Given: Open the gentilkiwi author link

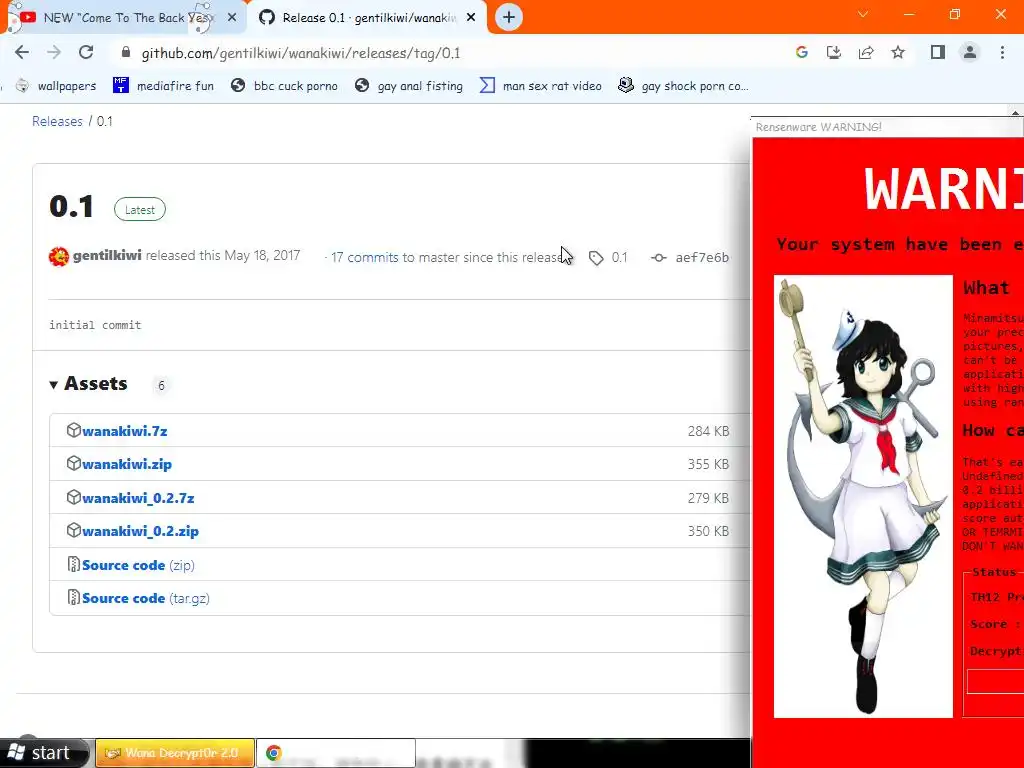Looking at the screenshot, I should (107, 255).
